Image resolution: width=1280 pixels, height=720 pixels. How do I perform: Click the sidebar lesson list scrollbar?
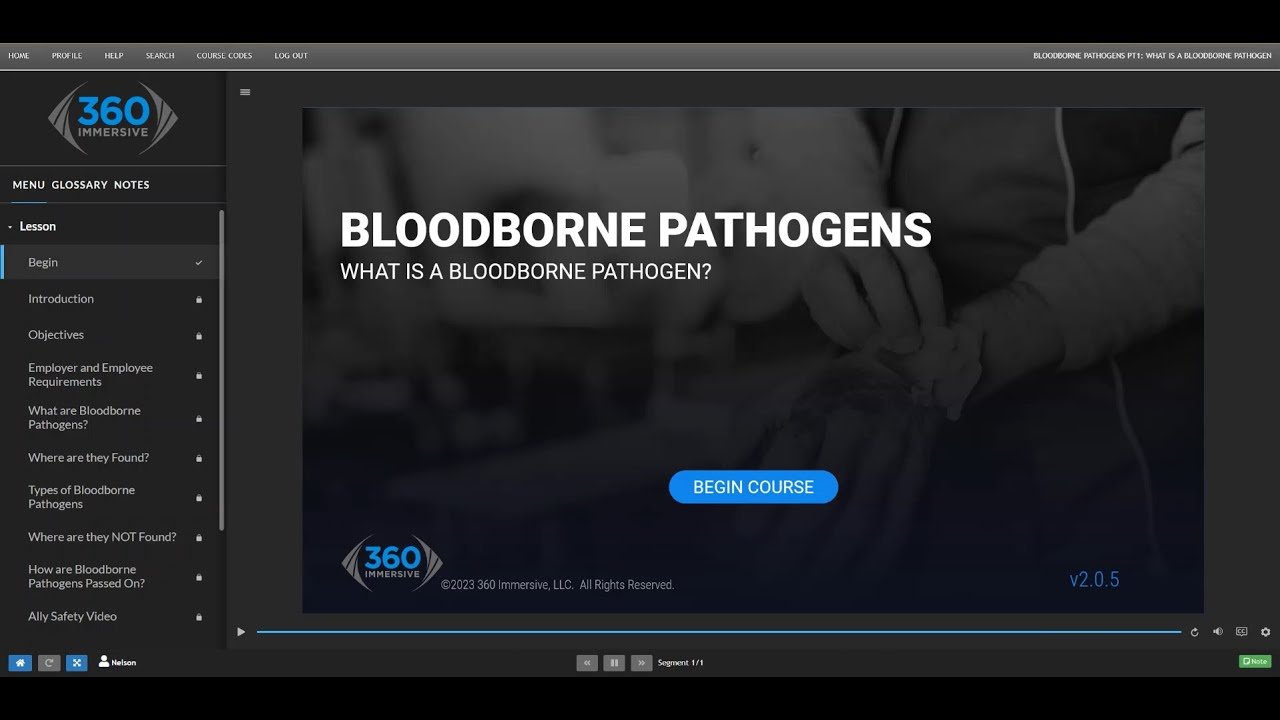click(221, 370)
